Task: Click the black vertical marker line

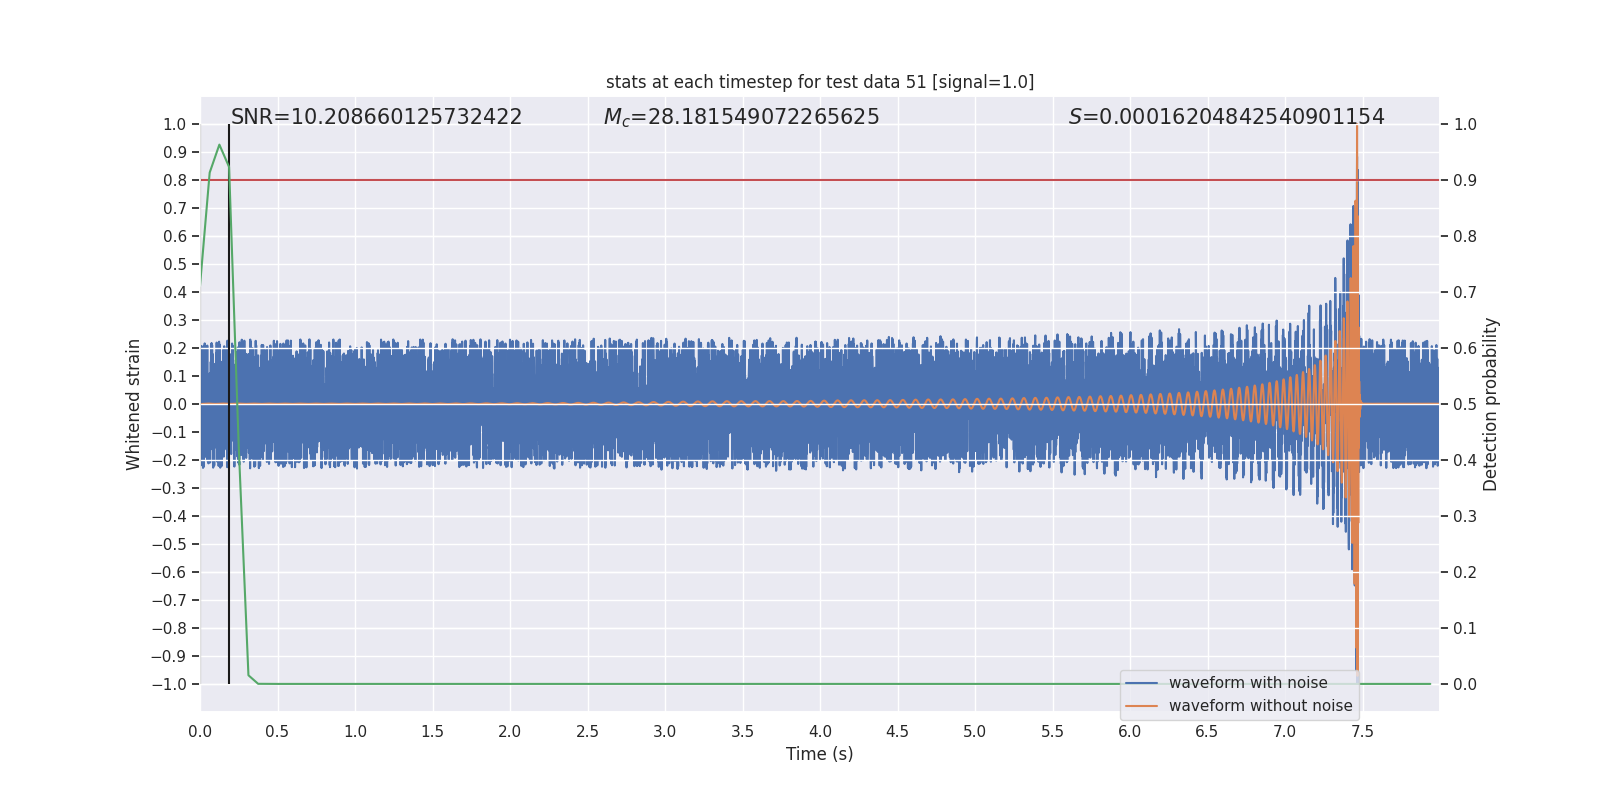Action: tap(229, 404)
